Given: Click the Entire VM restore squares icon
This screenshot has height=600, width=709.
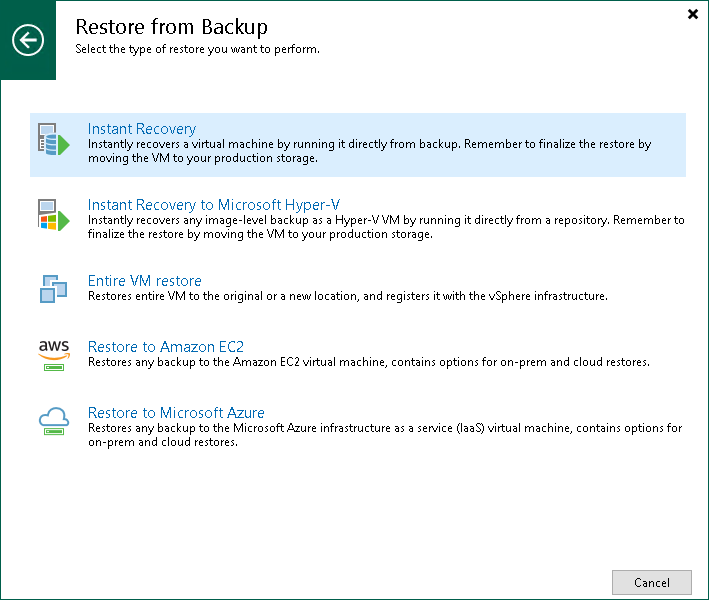Looking at the screenshot, I should click(x=53, y=288).
